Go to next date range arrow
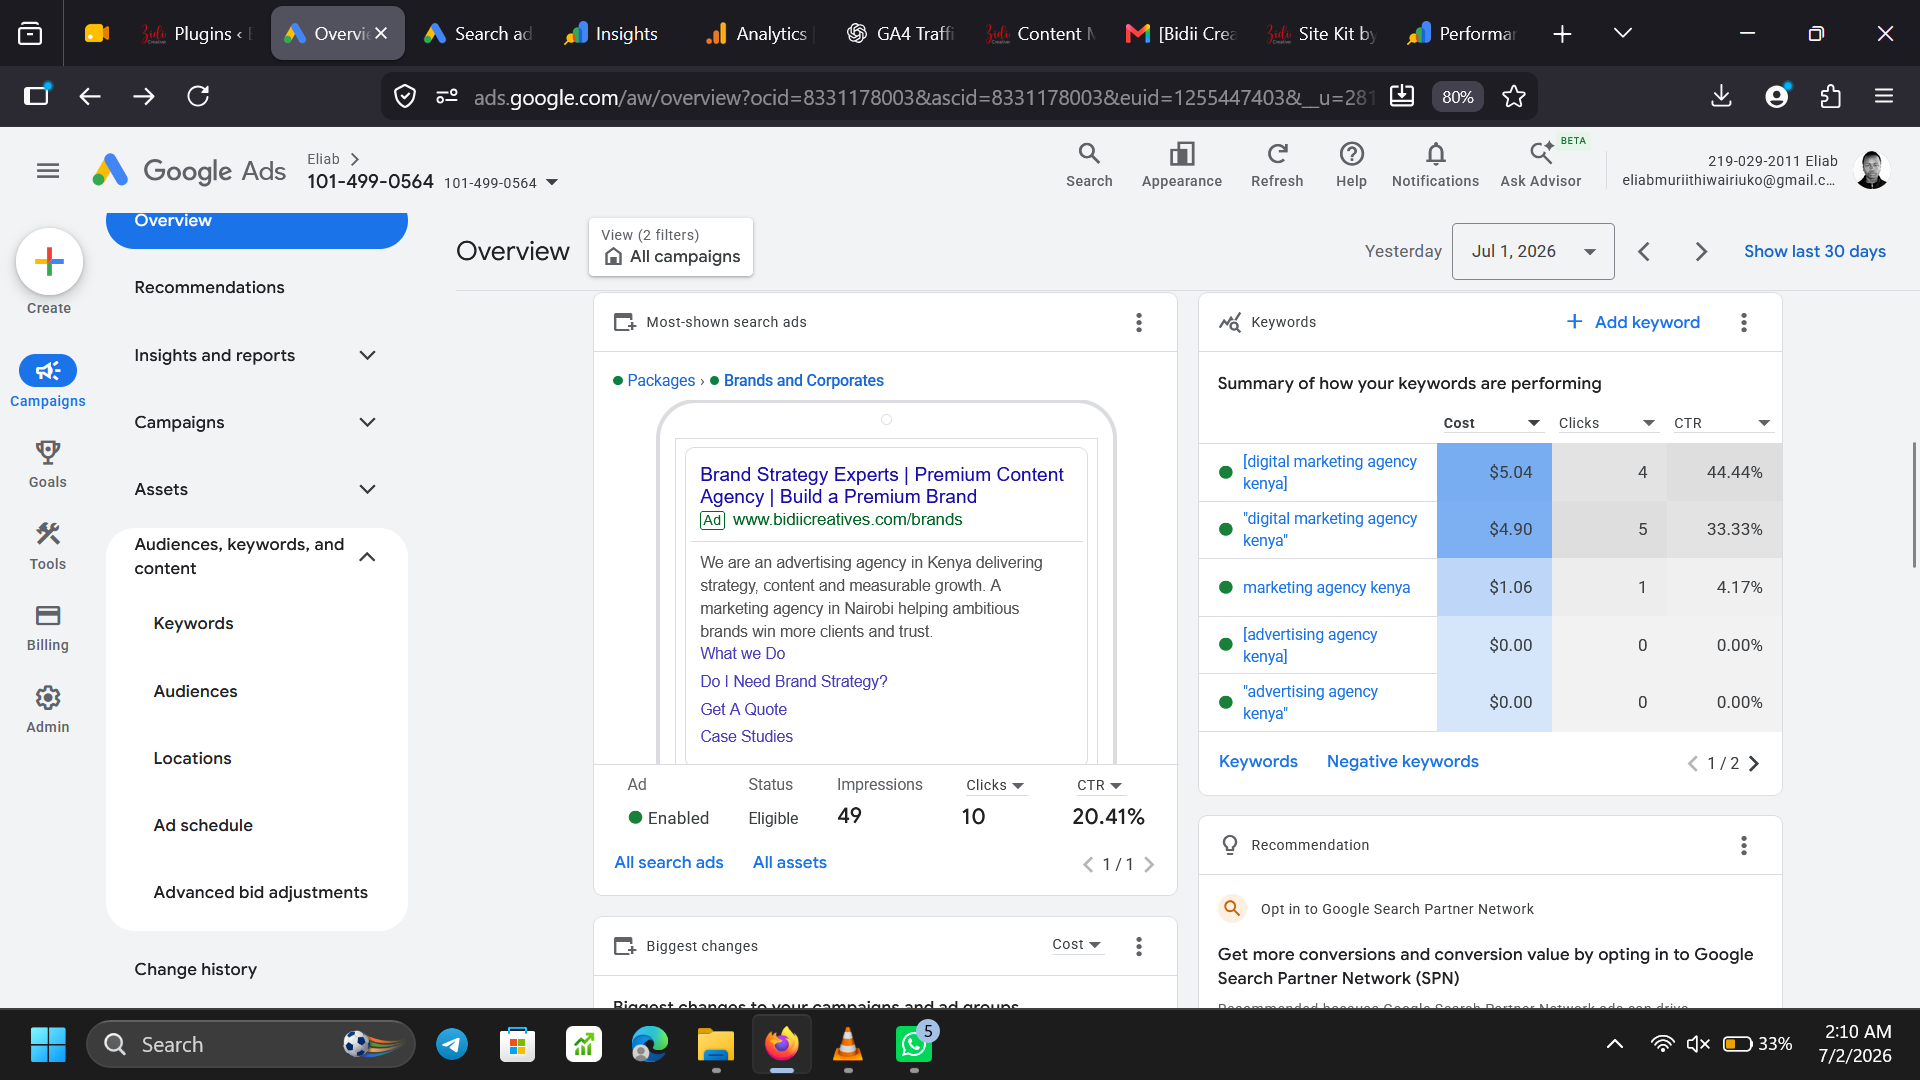The height and width of the screenshot is (1080, 1920). tap(1700, 251)
